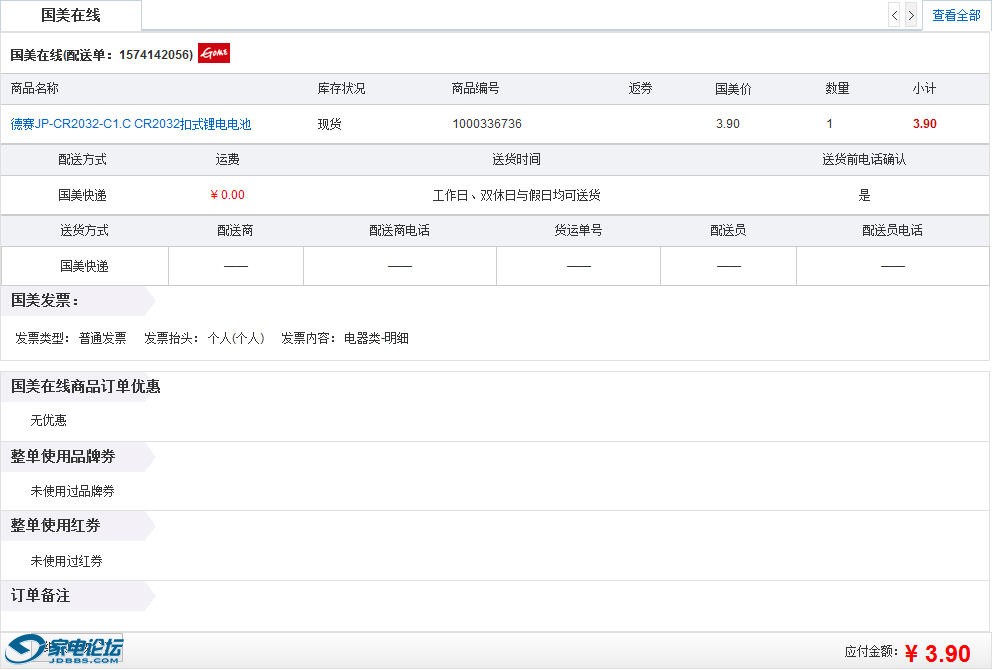Click the 国美在线商品订单优惠 heading

[85, 386]
